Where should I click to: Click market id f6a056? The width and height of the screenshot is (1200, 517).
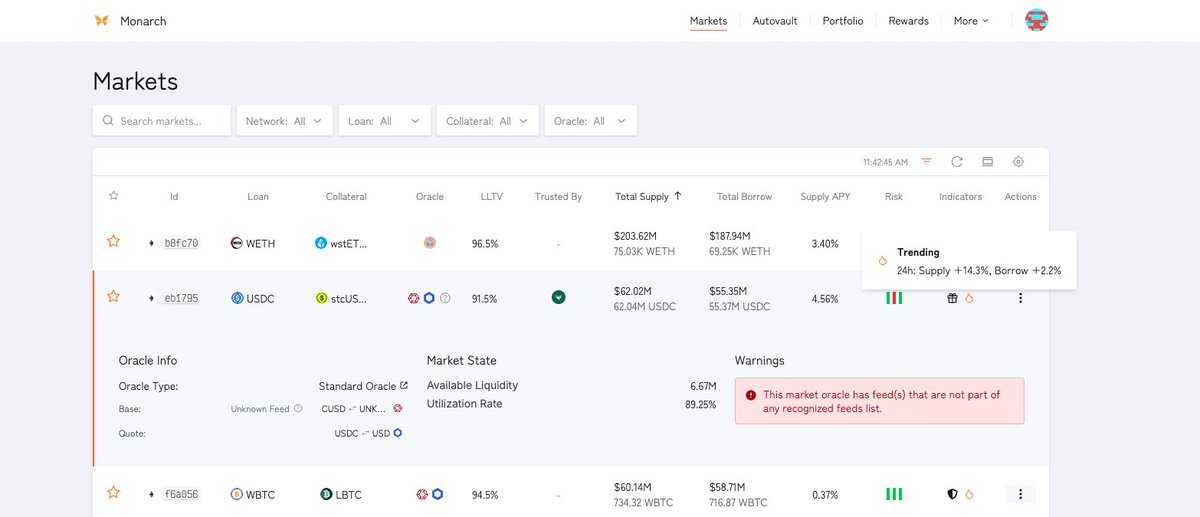(x=181, y=494)
